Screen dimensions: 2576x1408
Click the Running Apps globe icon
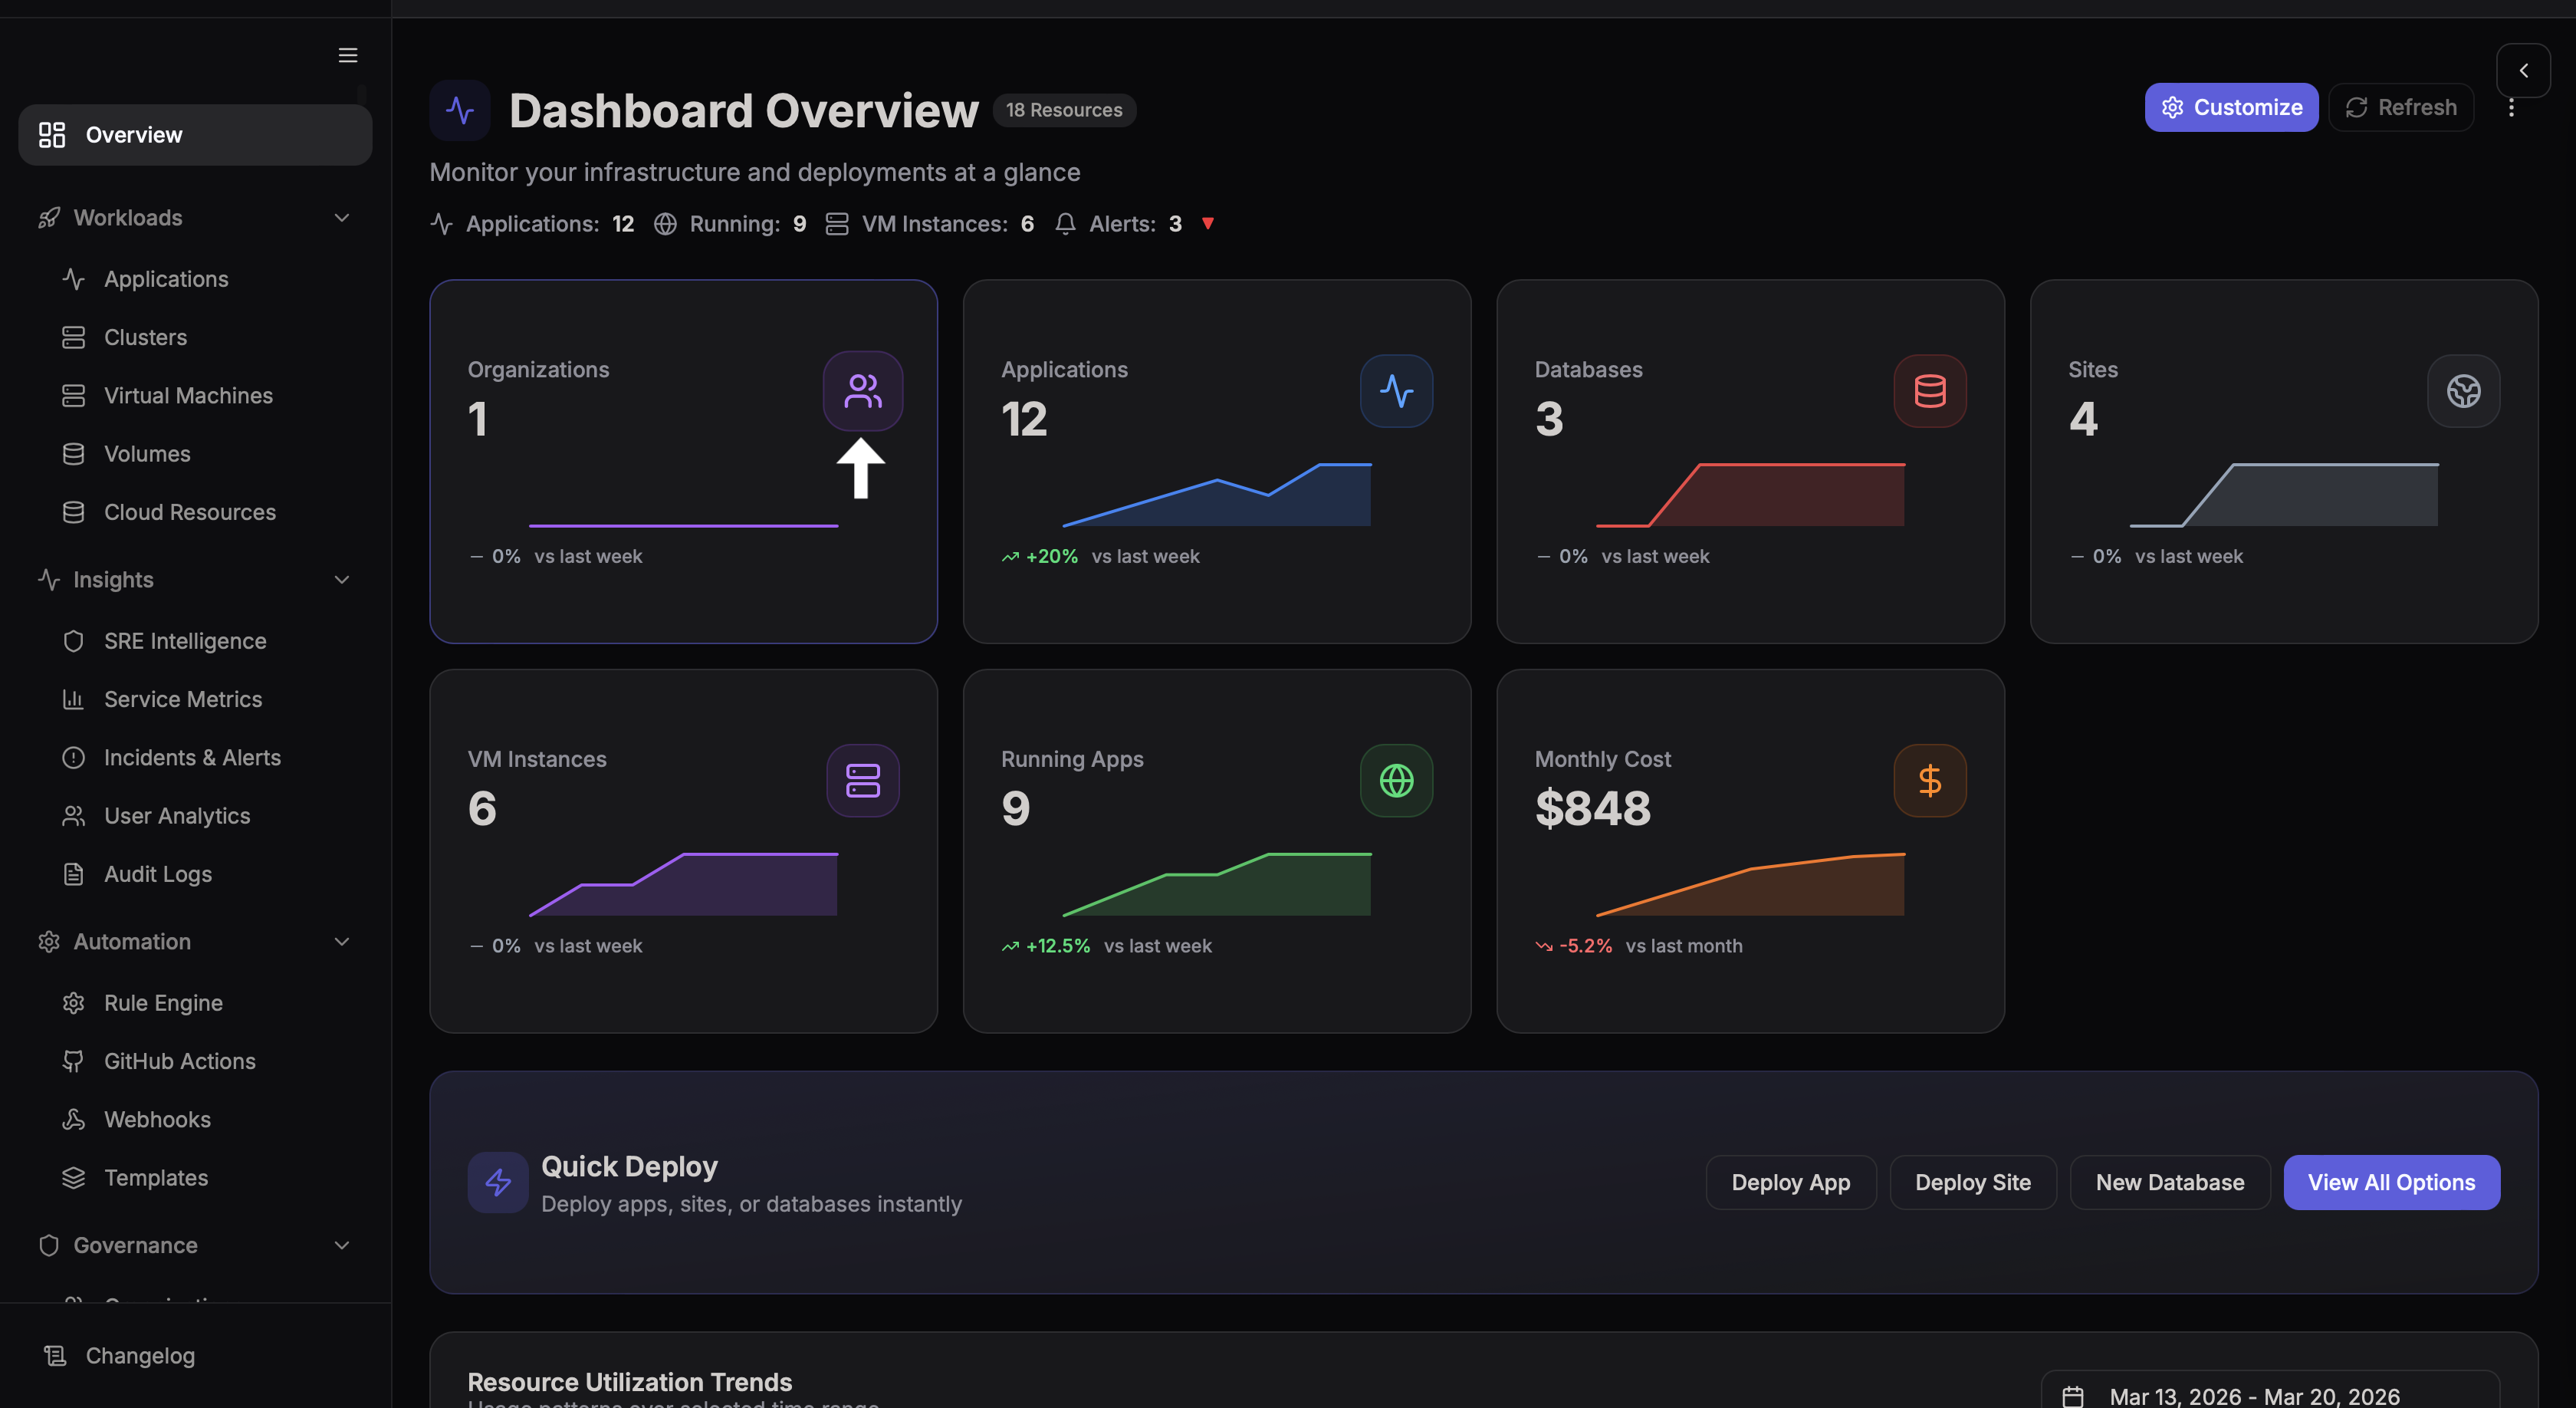[x=1396, y=780]
